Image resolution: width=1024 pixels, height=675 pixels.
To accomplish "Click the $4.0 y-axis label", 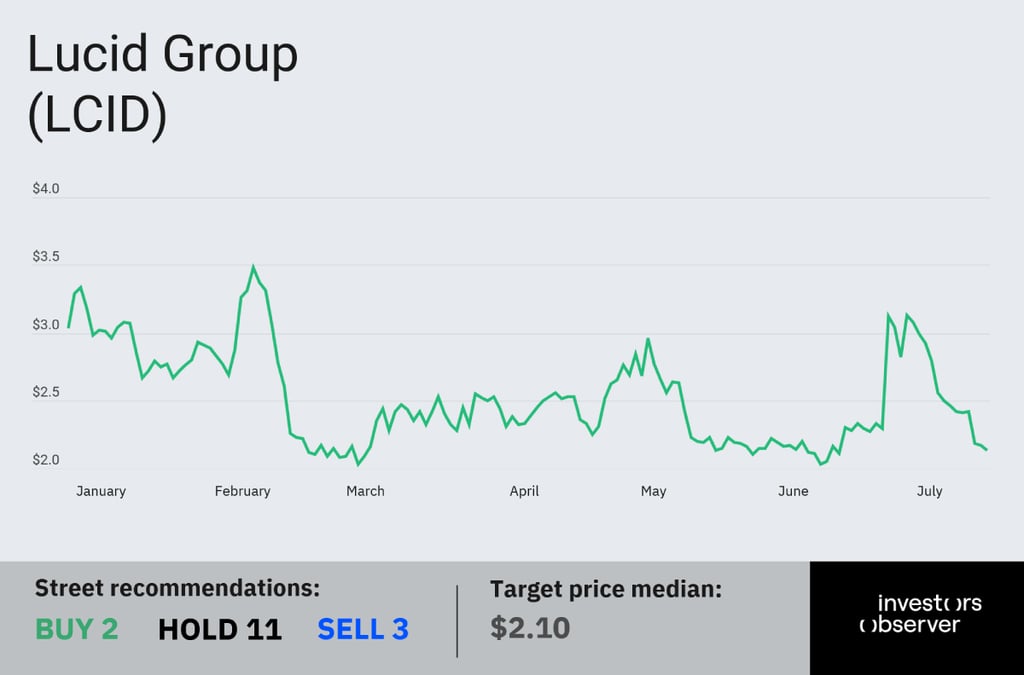I will coord(46,189).
